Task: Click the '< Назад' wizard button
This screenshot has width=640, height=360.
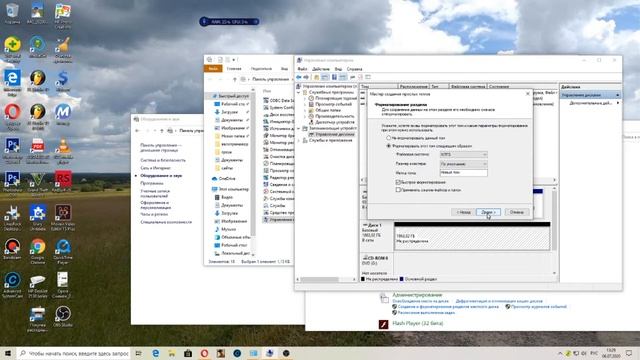Action: (463, 212)
